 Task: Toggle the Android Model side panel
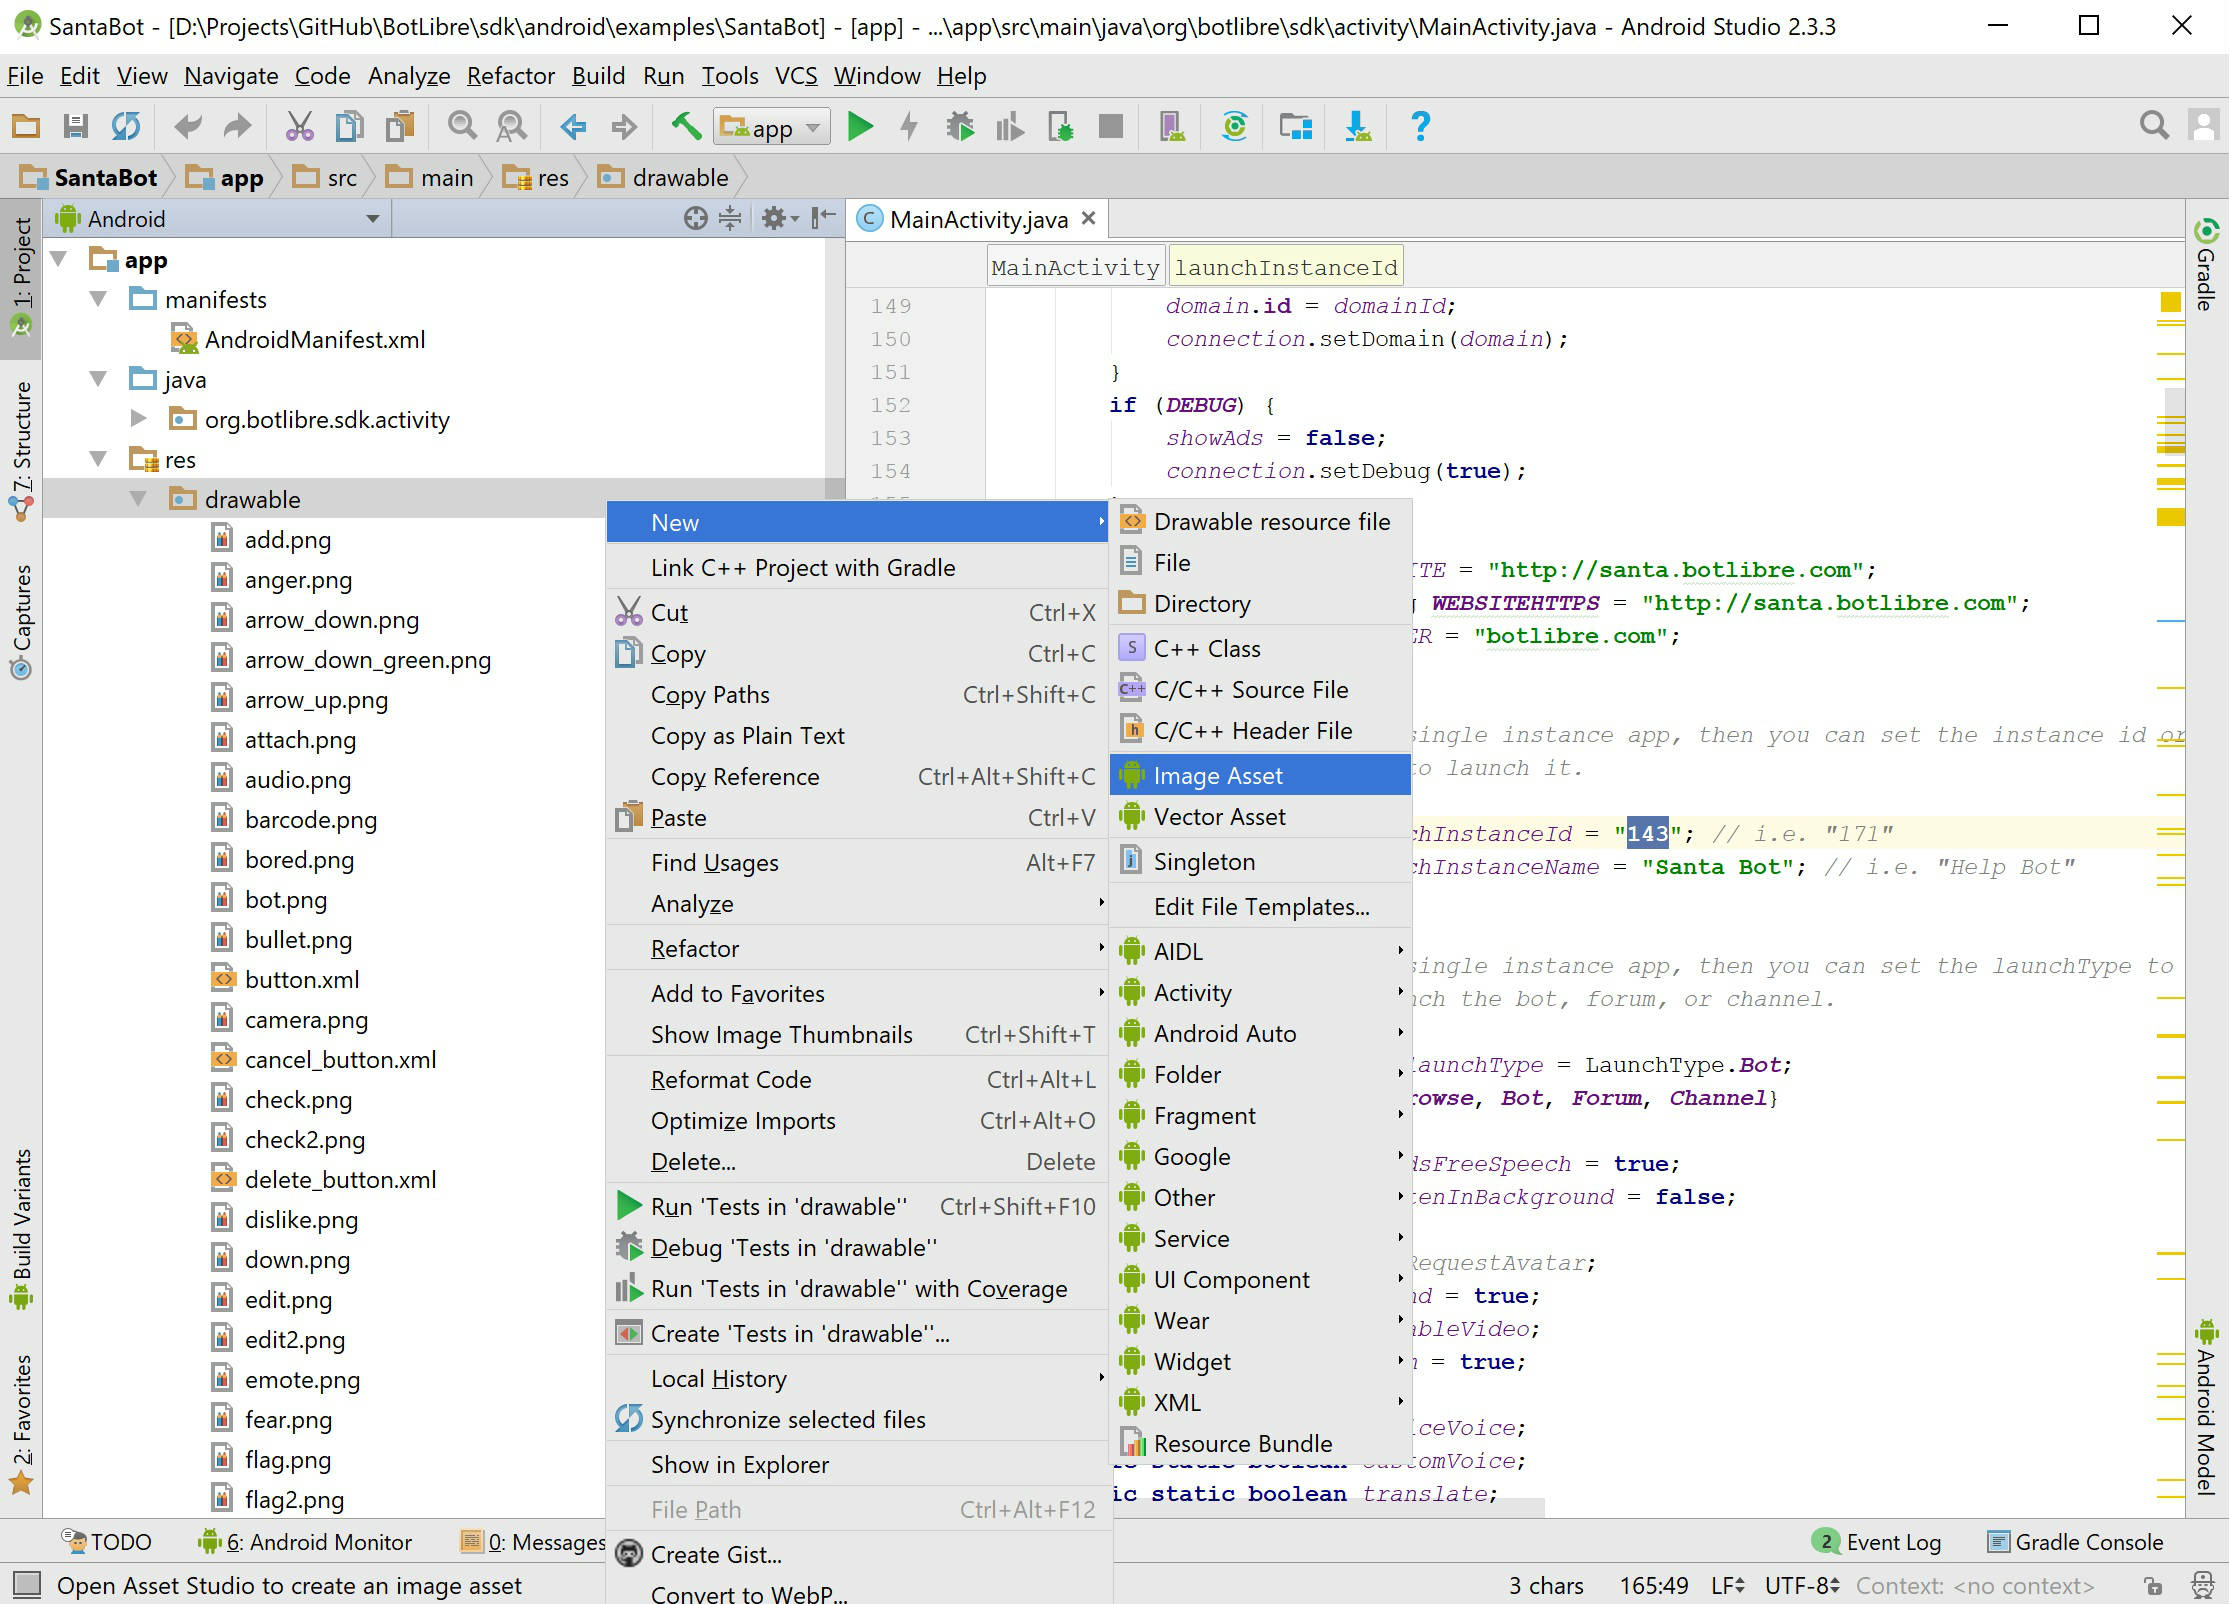2206,1407
